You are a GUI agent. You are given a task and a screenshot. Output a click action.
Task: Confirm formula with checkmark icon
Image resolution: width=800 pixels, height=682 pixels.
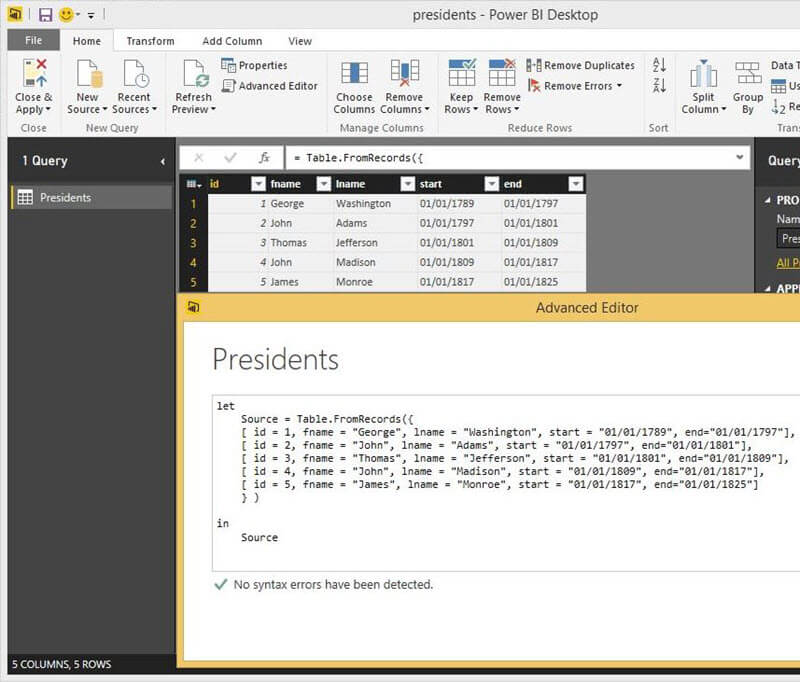(x=230, y=158)
